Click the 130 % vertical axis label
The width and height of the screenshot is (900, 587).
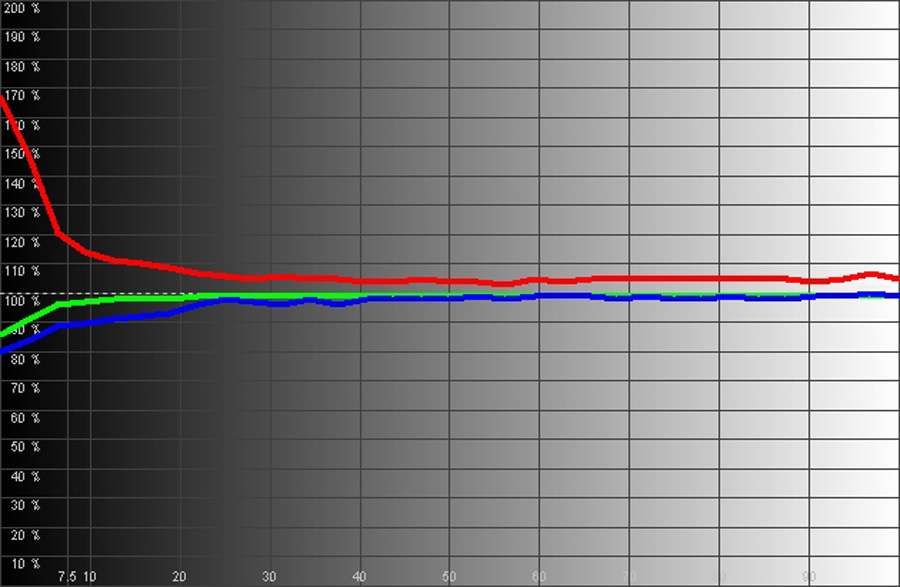click(x=20, y=213)
